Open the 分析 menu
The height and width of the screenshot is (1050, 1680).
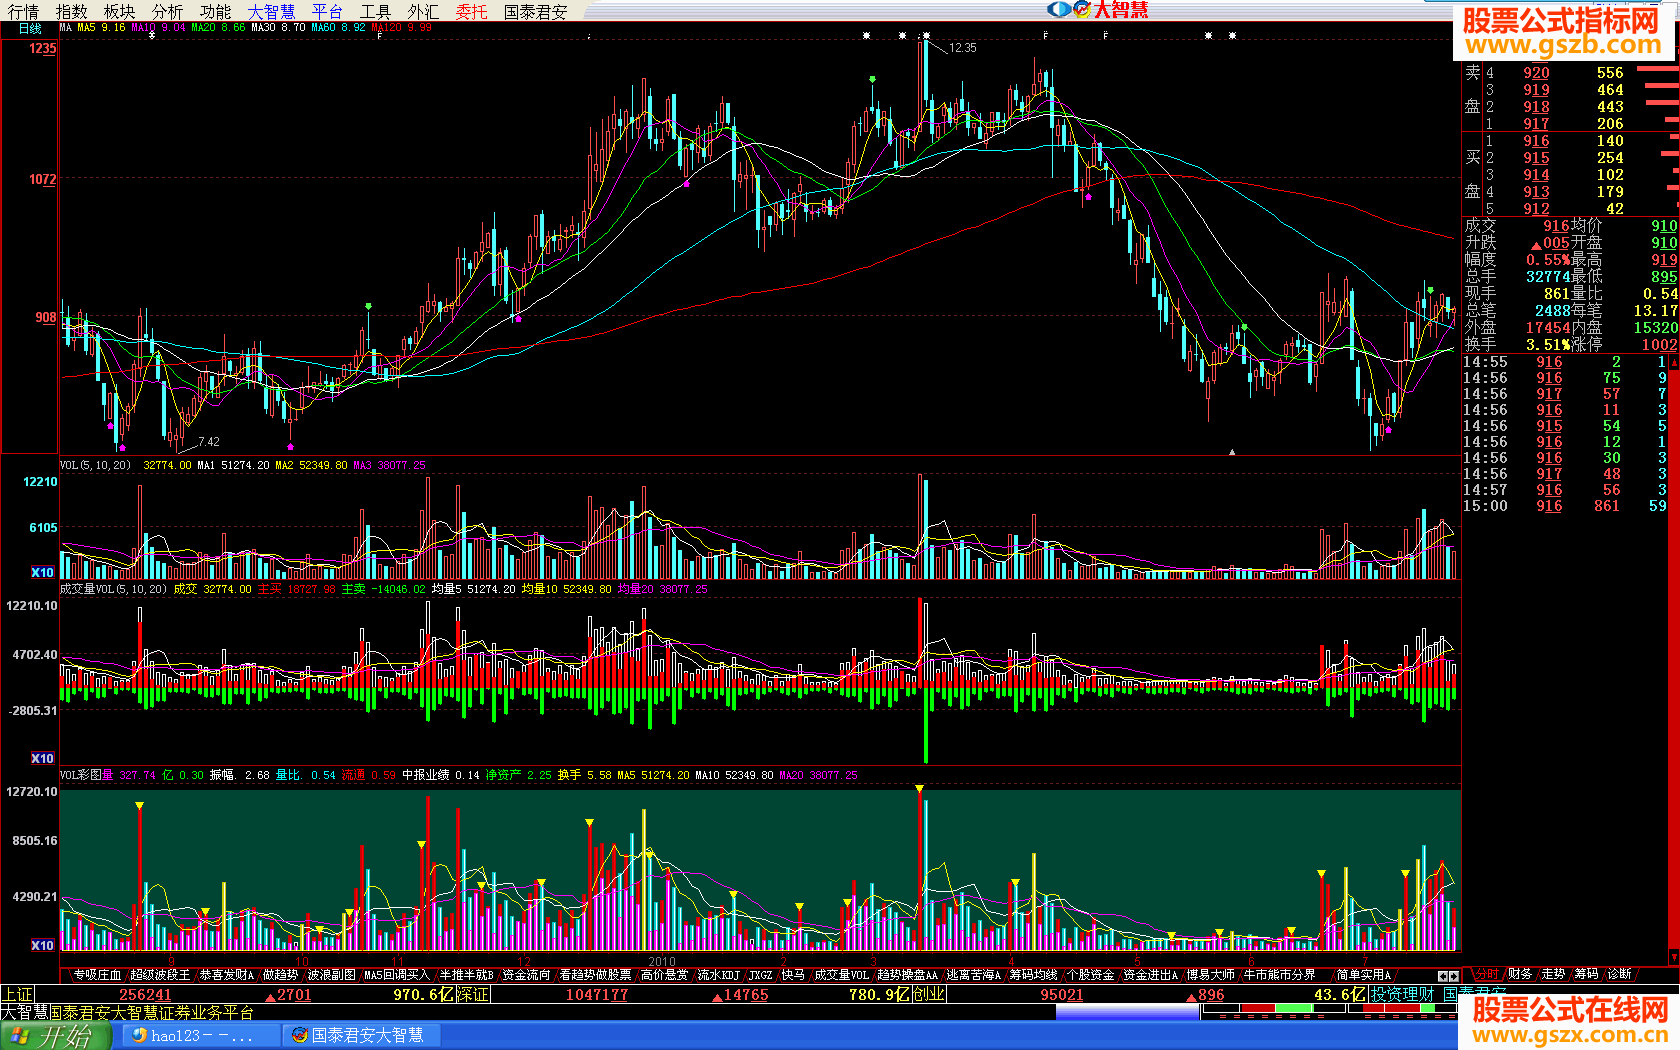pos(168,11)
